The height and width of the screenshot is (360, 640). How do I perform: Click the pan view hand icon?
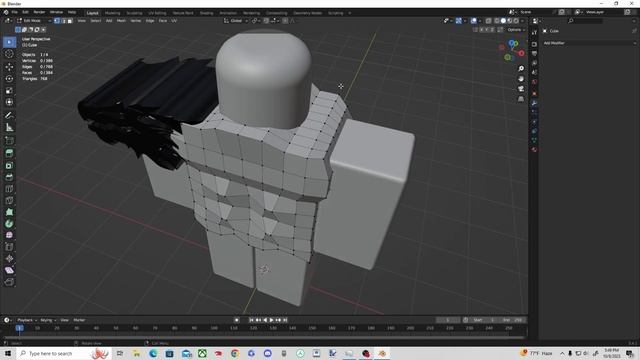(521, 79)
